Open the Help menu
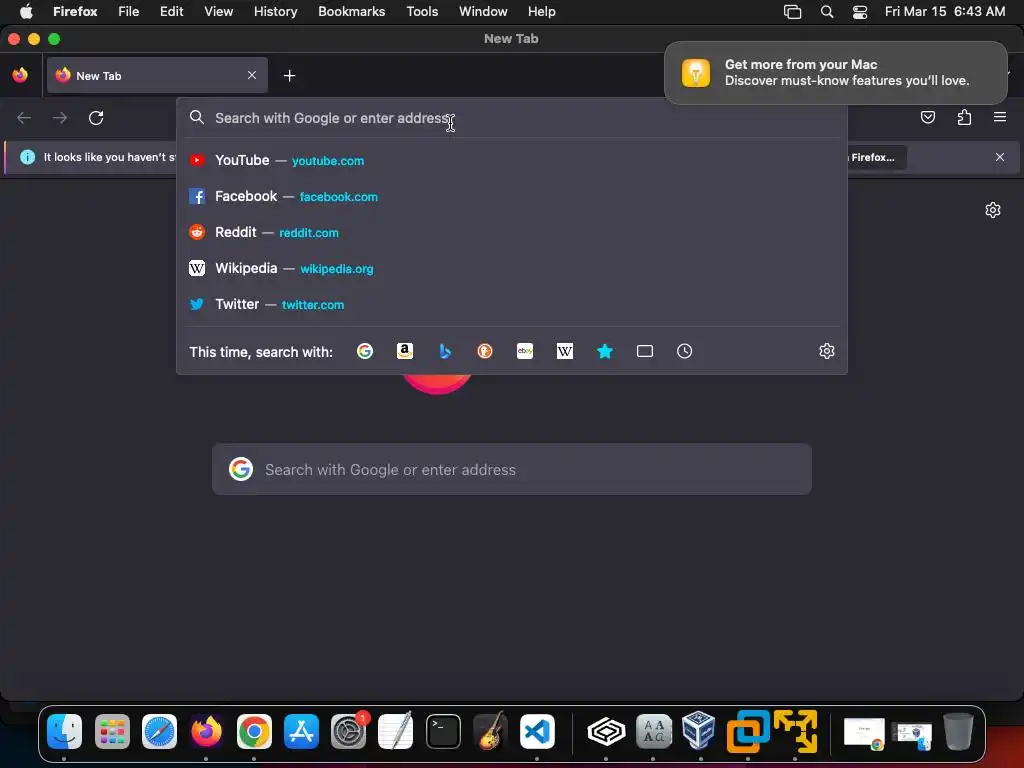1024x768 pixels. (541, 11)
